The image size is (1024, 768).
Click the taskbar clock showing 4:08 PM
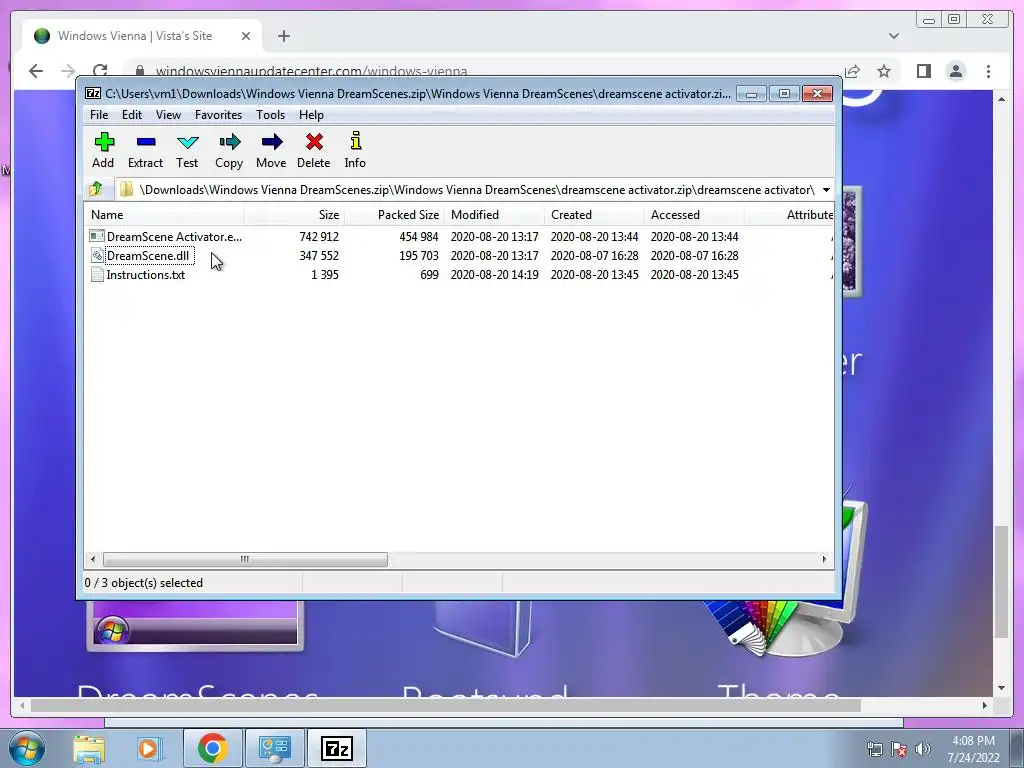(974, 749)
